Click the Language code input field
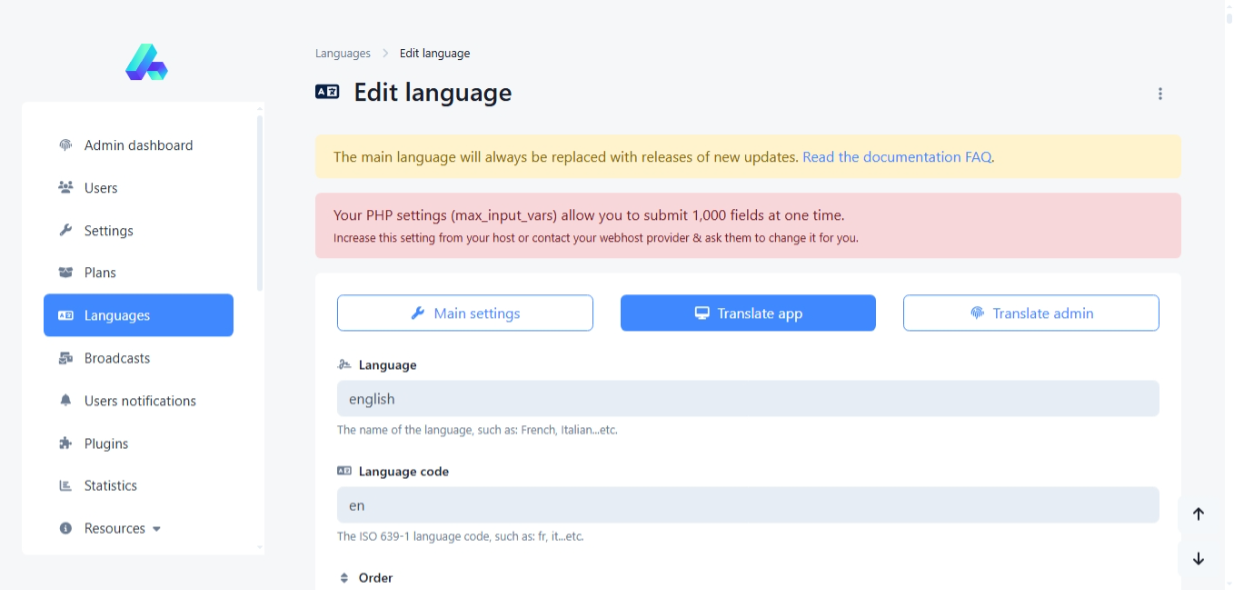 (x=748, y=505)
